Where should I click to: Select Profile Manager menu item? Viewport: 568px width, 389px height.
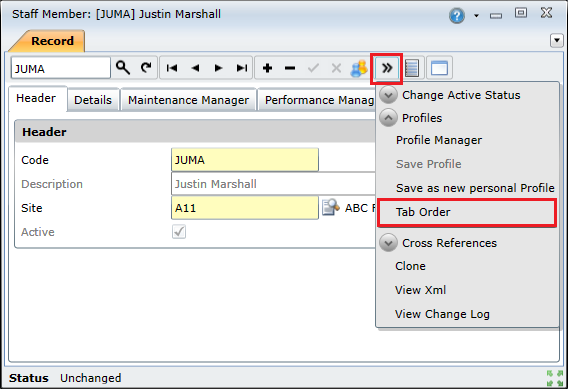click(x=439, y=140)
